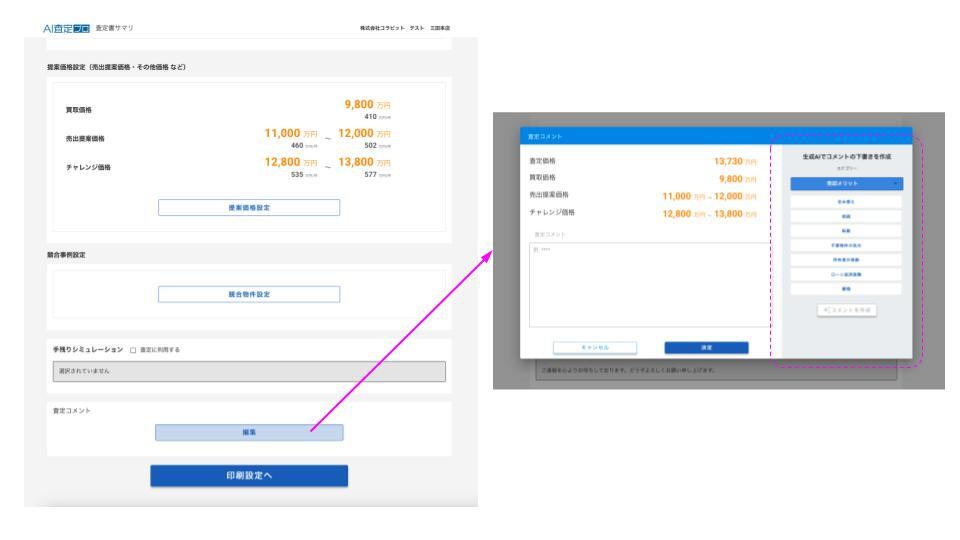Click キャンセル in the comment dialog
This screenshot has height=540, width=960.
(595, 347)
